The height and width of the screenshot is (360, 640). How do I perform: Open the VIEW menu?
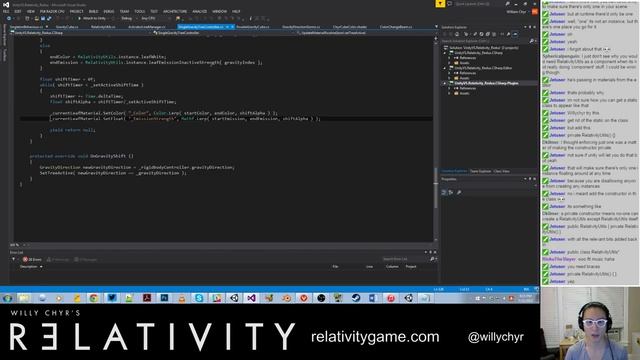click(31, 11)
